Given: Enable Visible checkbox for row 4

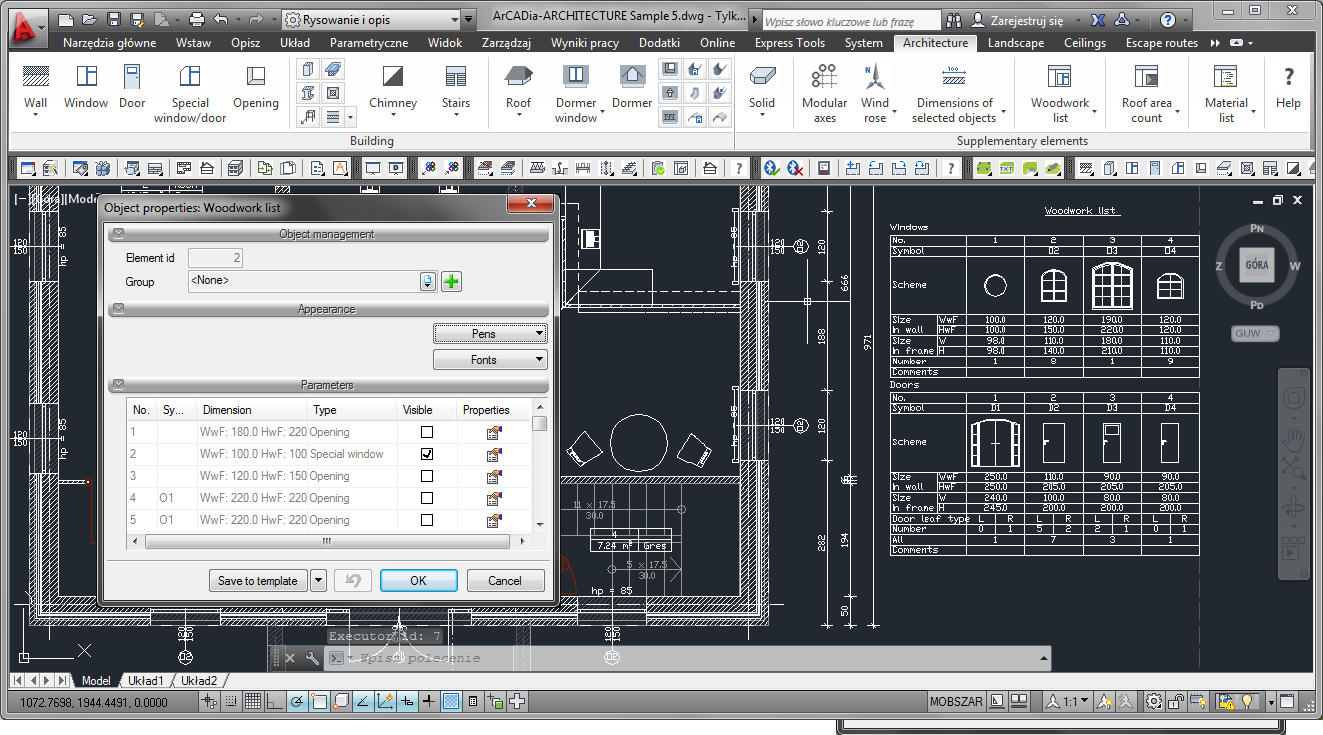Looking at the screenshot, I should click(427, 498).
